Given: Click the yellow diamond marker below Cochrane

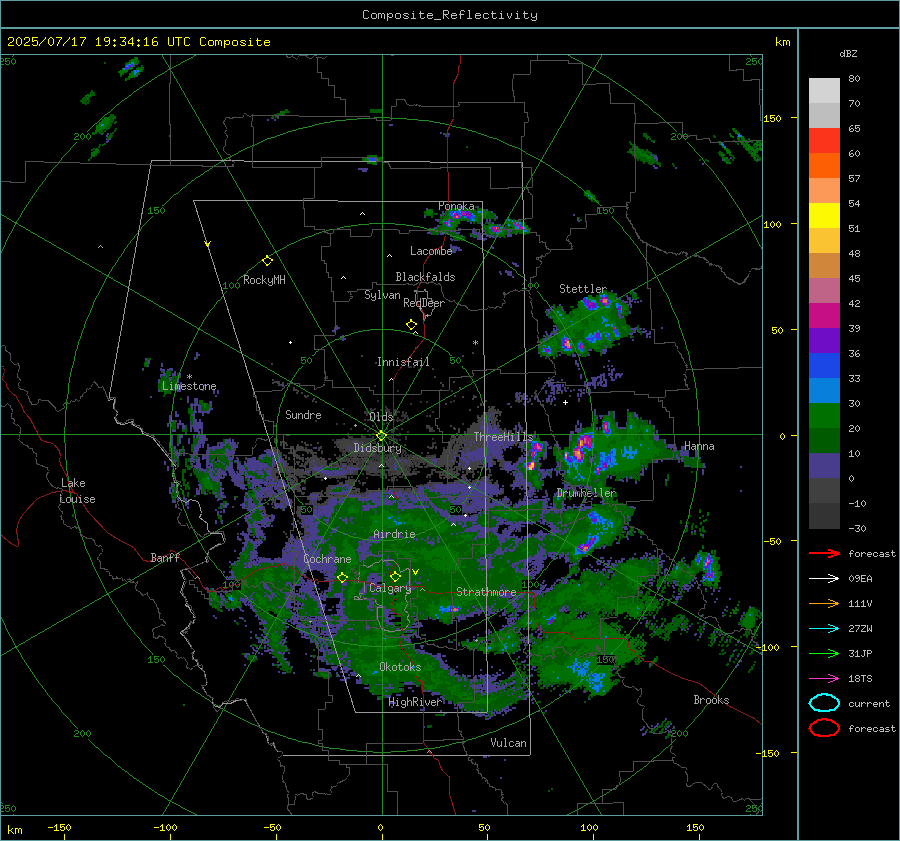Looking at the screenshot, I should point(342,577).
